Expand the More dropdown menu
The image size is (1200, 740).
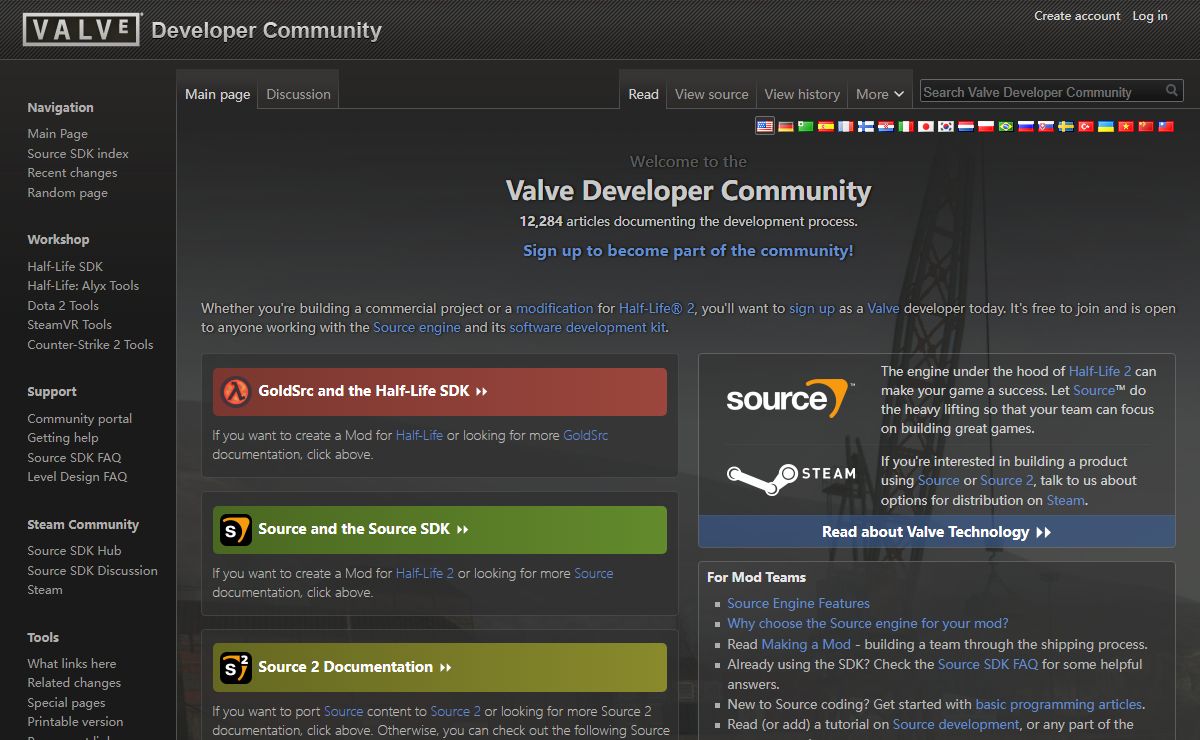pos(880,94)
